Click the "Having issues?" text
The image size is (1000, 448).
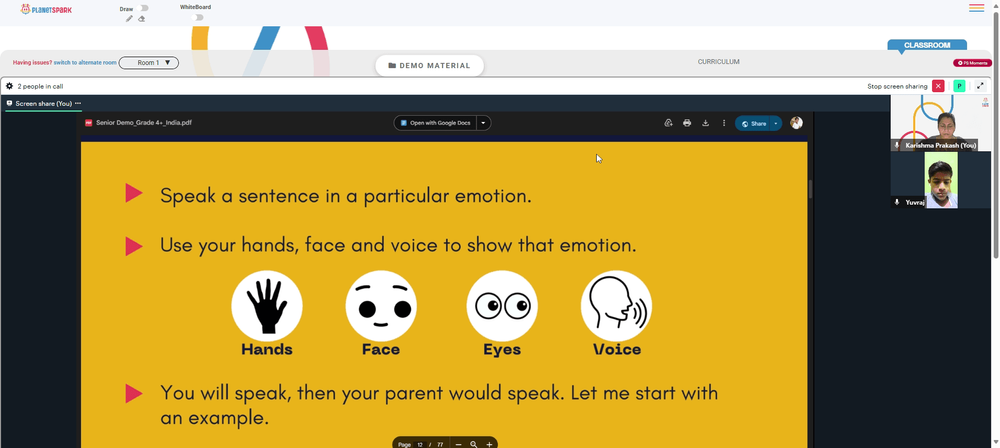(33, 63)
